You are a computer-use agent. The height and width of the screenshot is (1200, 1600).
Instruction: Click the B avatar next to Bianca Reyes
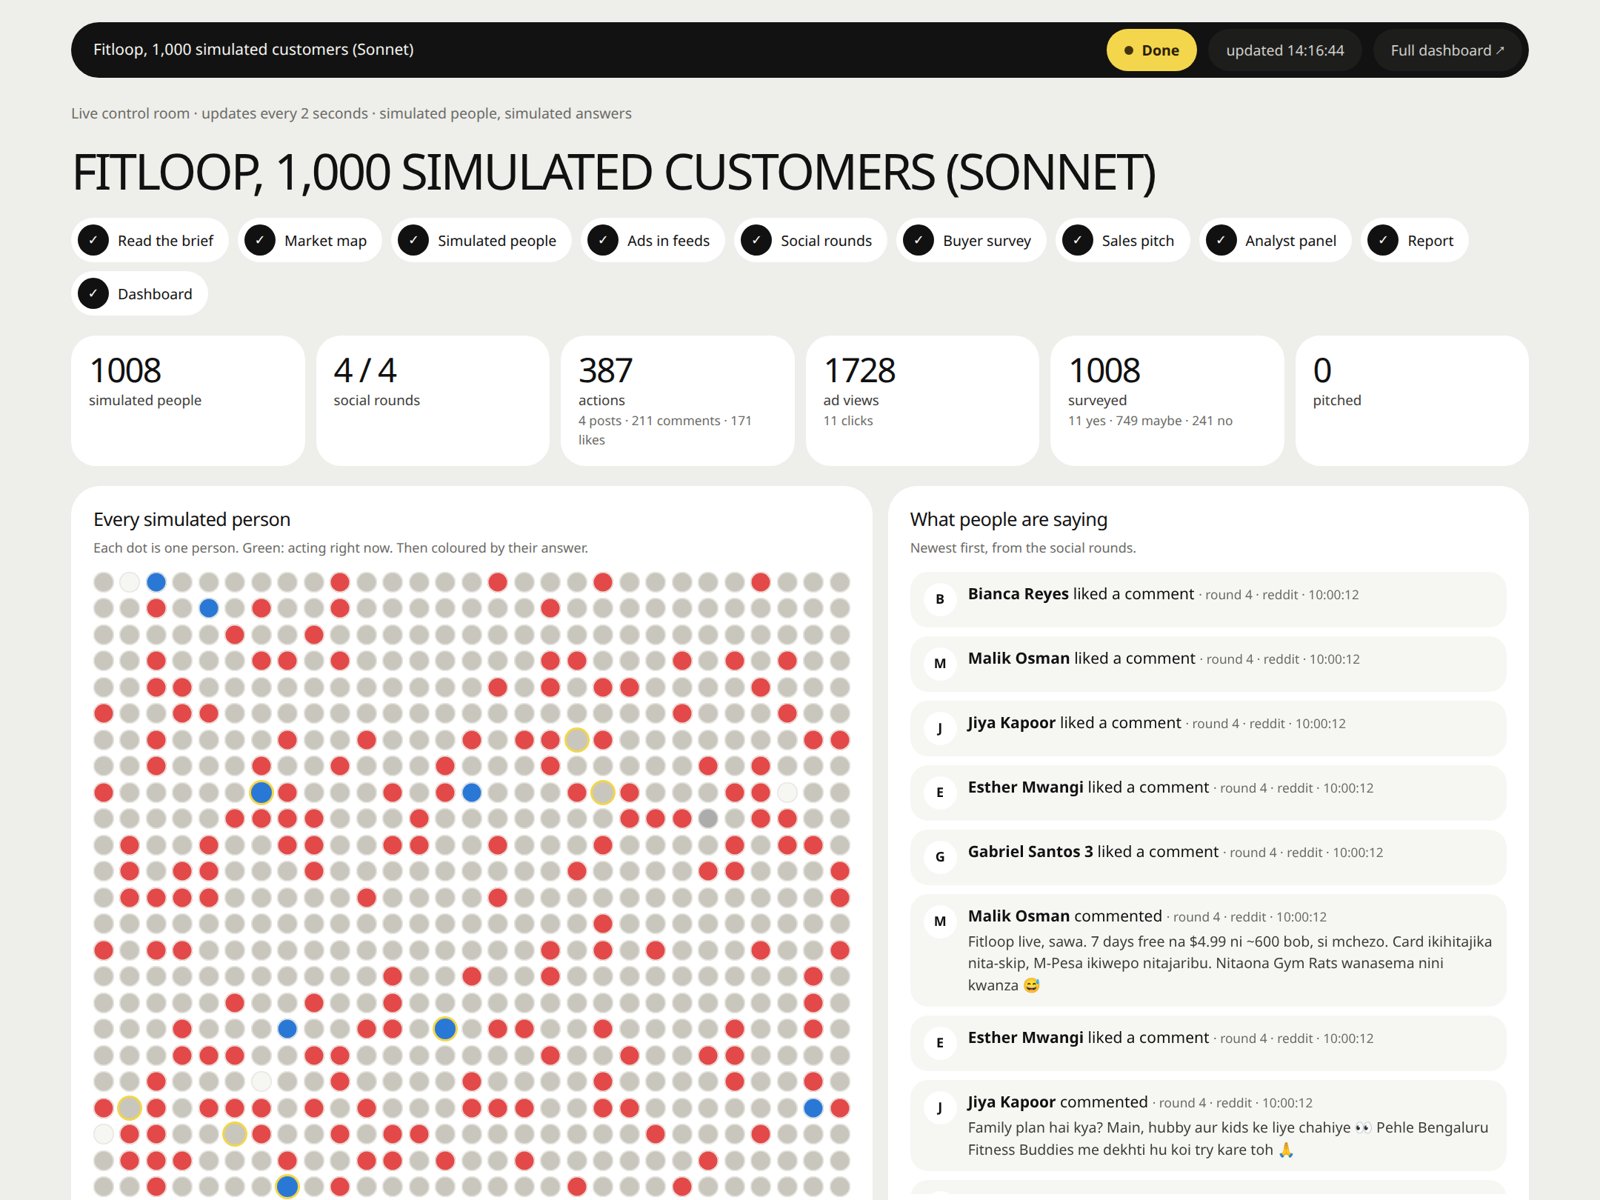coord(940,599)
